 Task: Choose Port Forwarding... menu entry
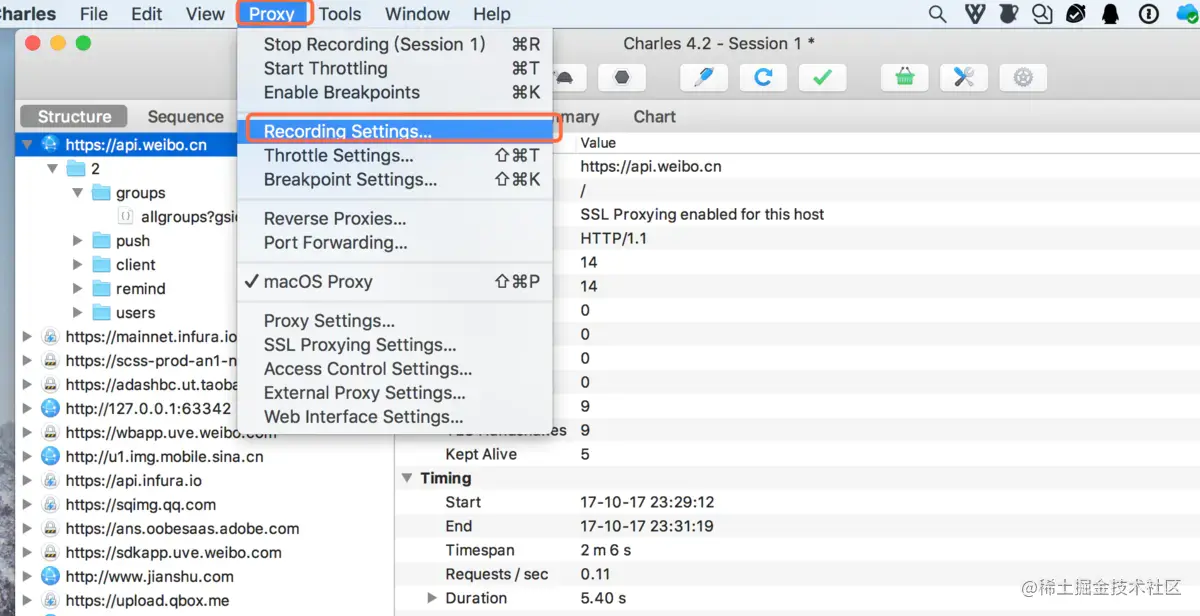395,242
